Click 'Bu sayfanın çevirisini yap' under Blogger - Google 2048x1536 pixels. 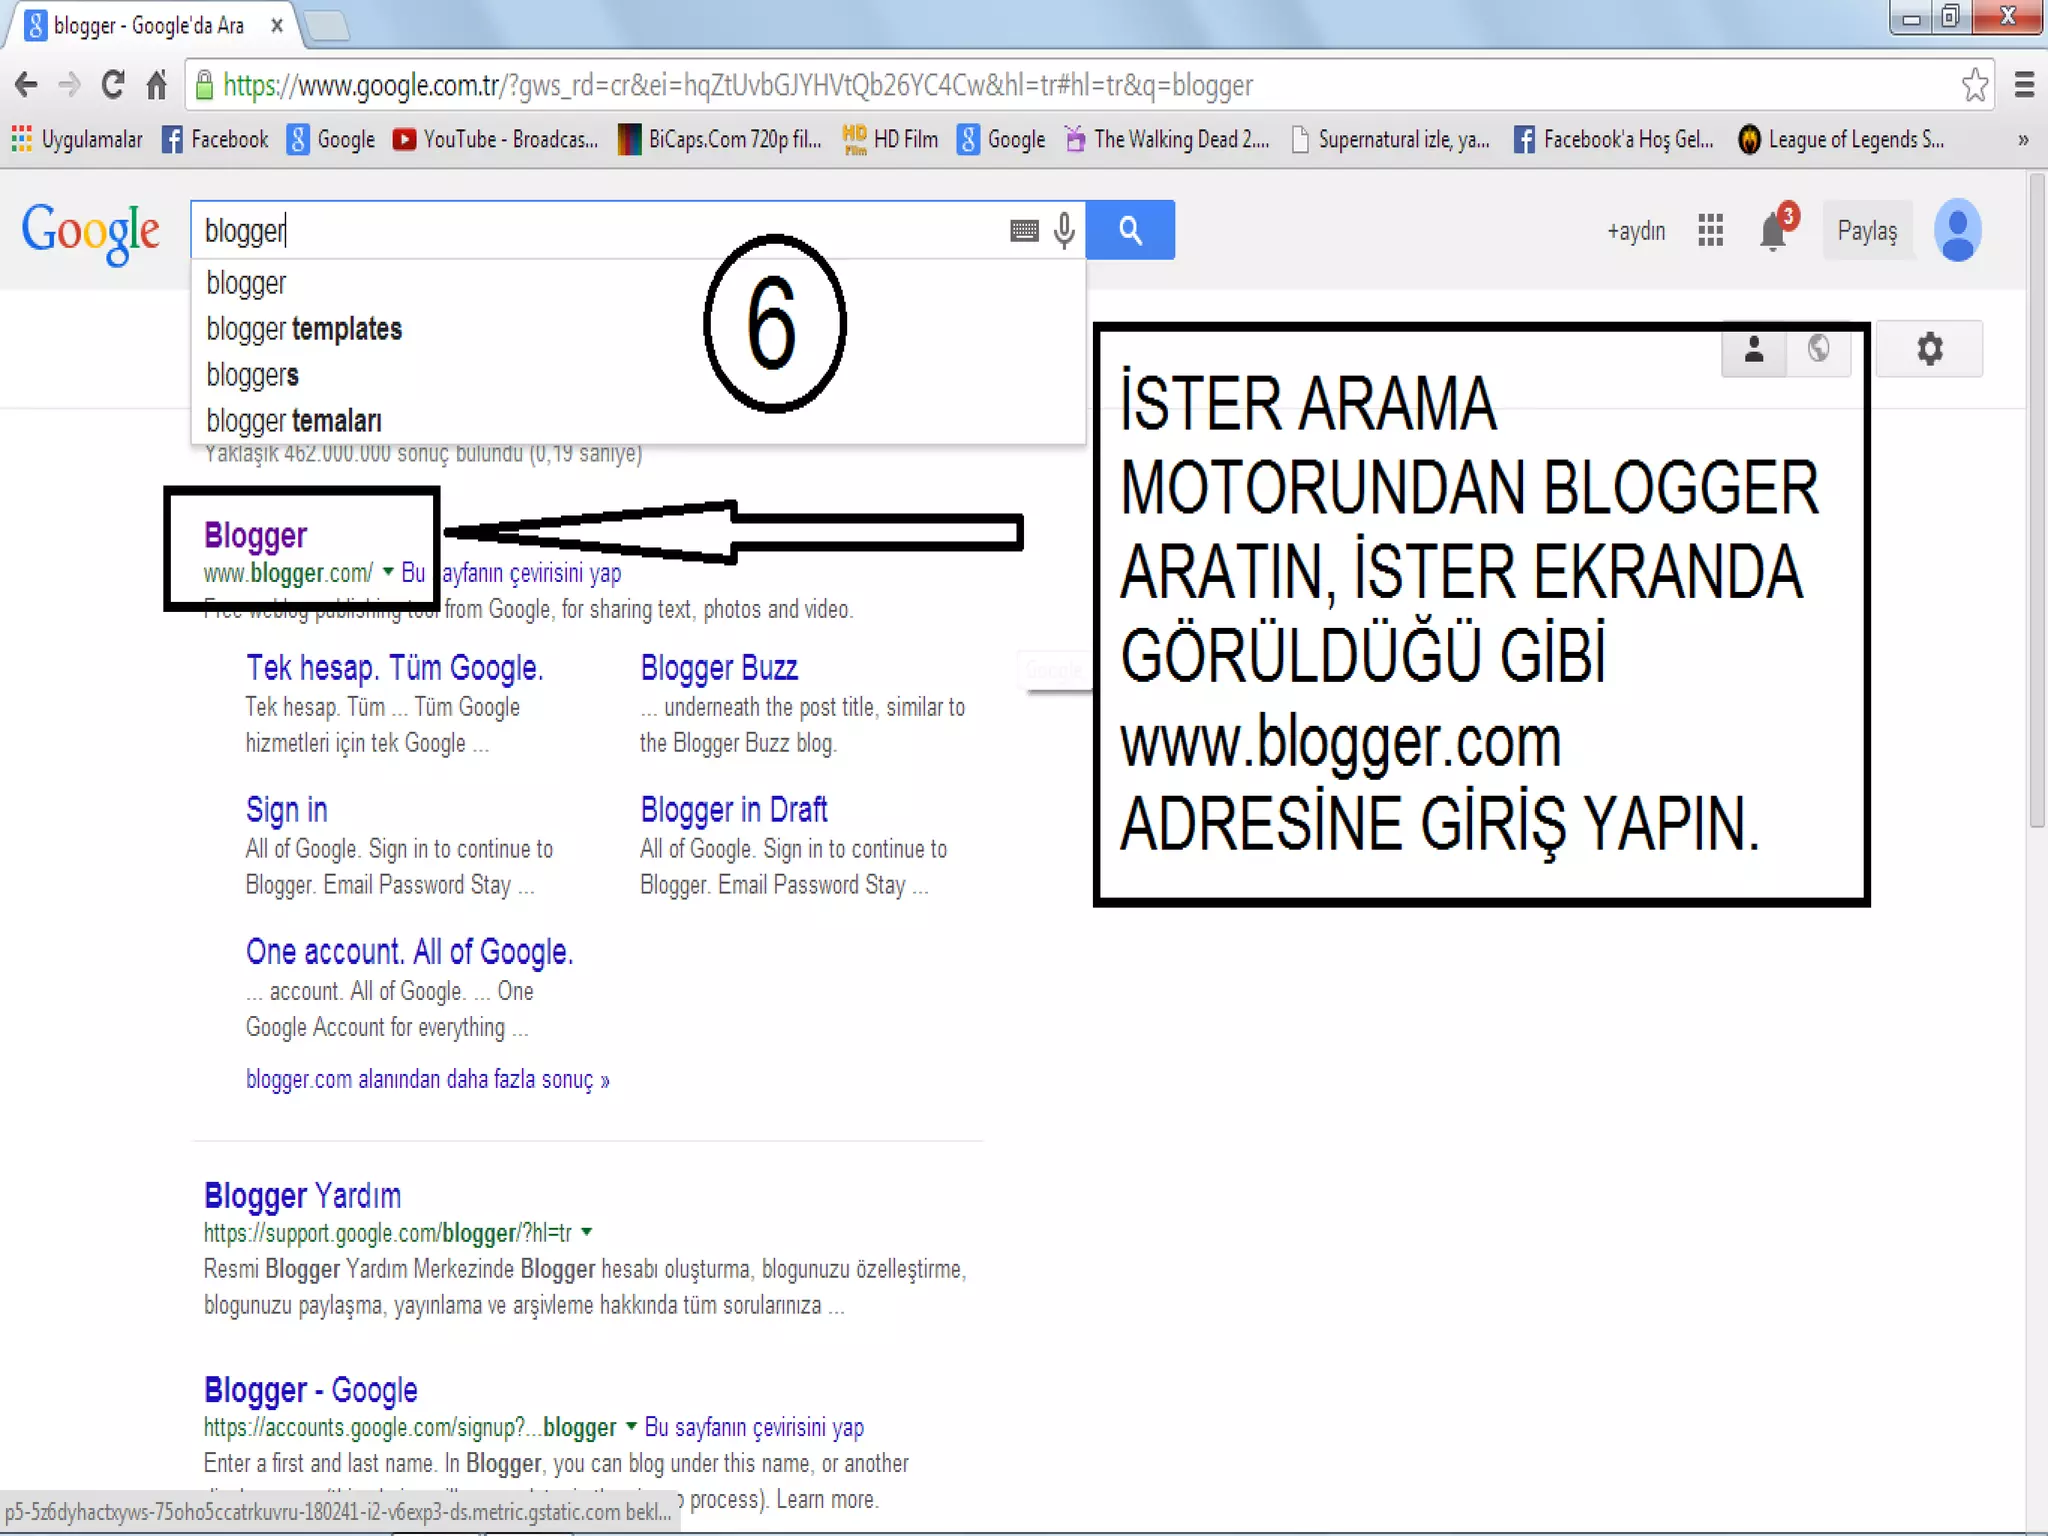754,1427
